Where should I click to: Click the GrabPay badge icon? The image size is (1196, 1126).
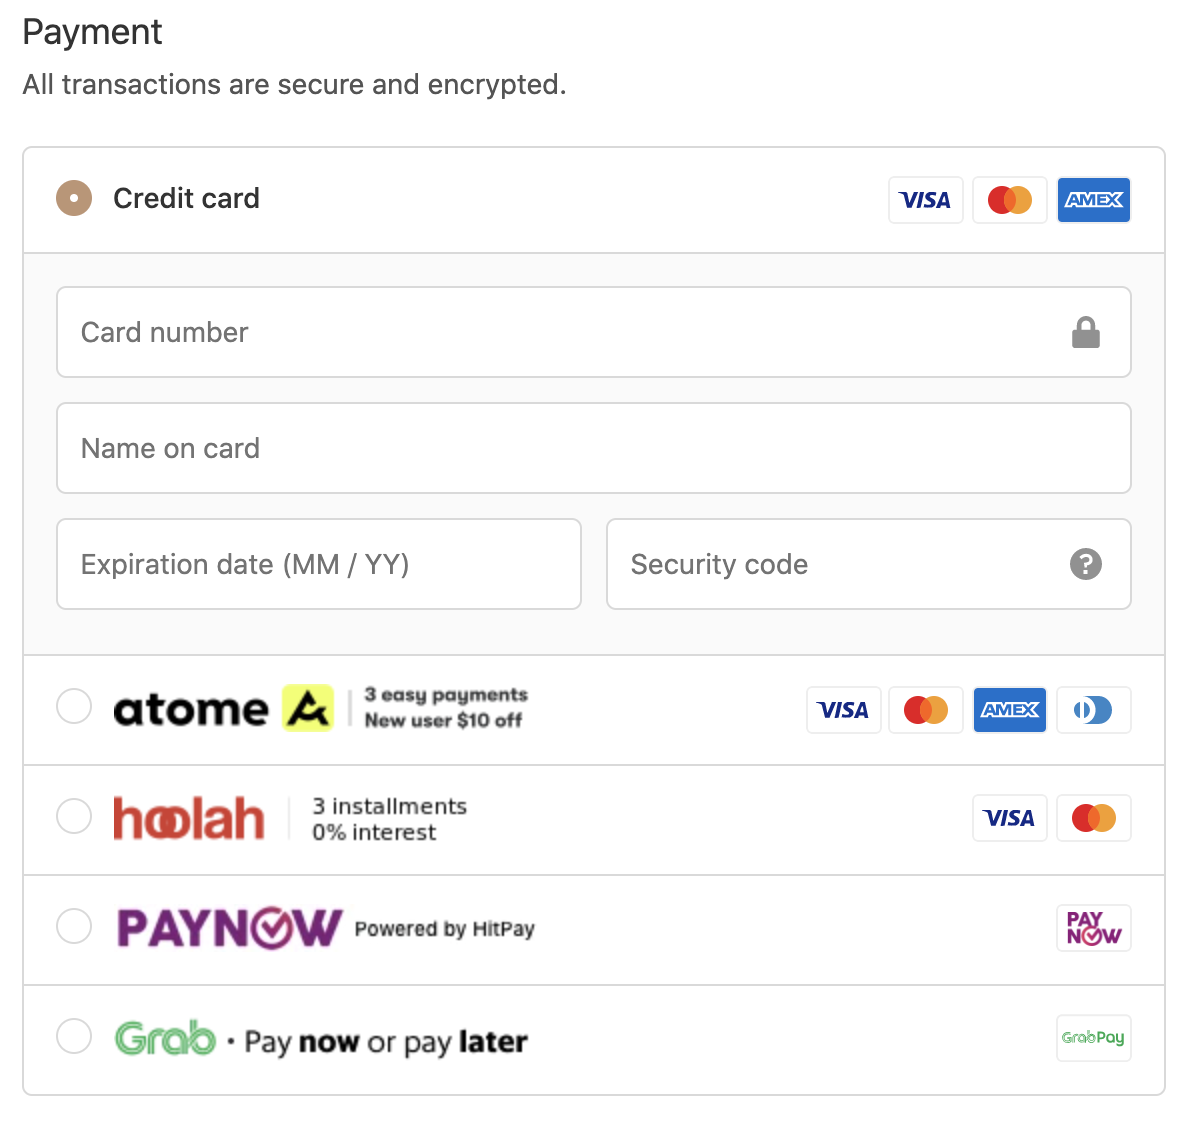pyautogui.click(x=1093, y=1038)
